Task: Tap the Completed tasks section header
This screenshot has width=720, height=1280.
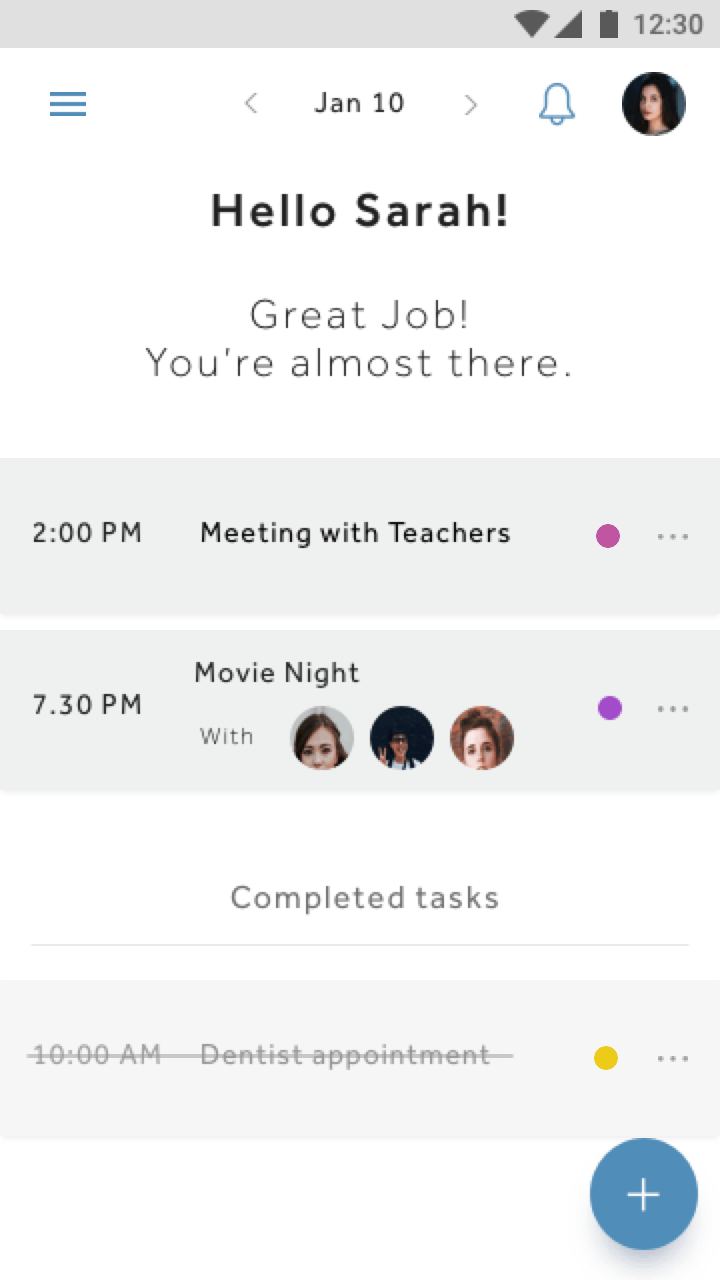Action: [x=365, y=897]
